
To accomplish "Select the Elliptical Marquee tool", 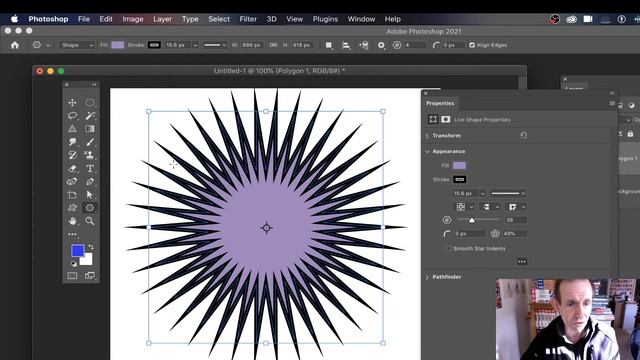I will [x=90, y=102].
